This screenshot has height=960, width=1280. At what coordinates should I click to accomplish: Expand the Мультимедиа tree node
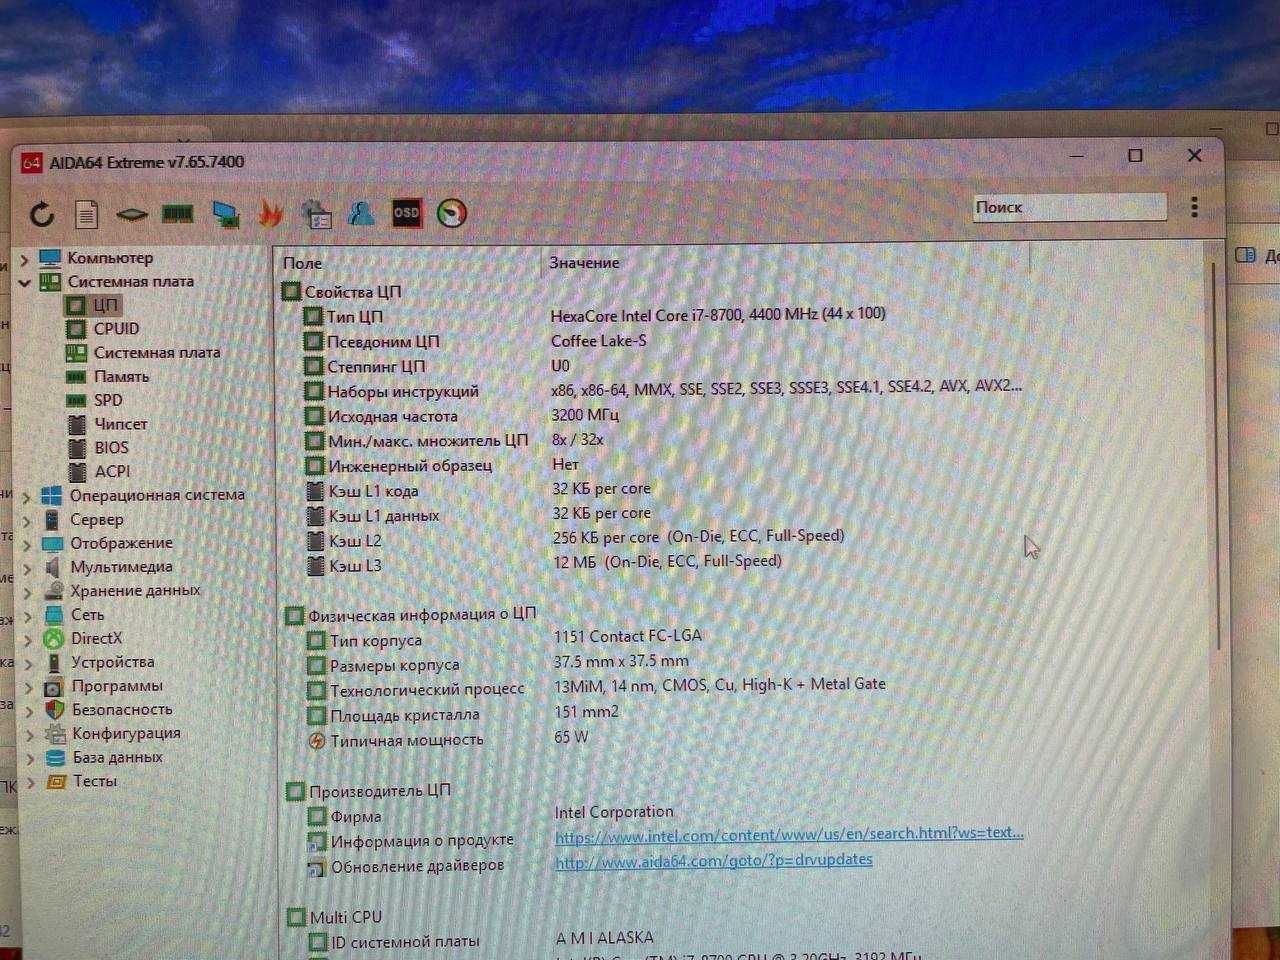tap(27, 567)
